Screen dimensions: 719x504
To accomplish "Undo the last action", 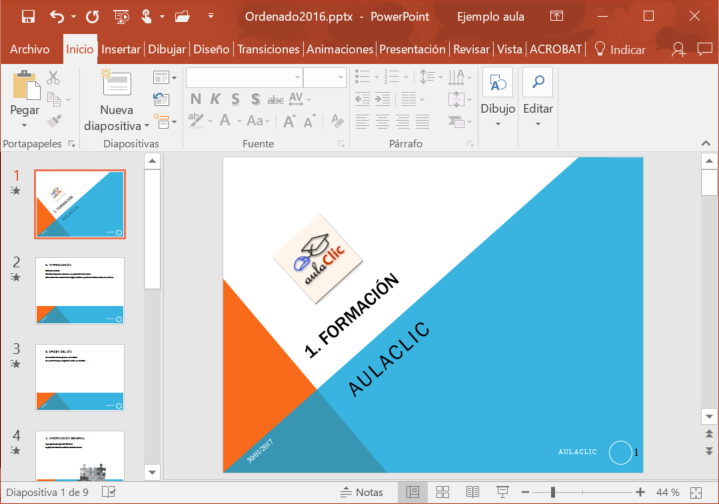I will (57, 17).
